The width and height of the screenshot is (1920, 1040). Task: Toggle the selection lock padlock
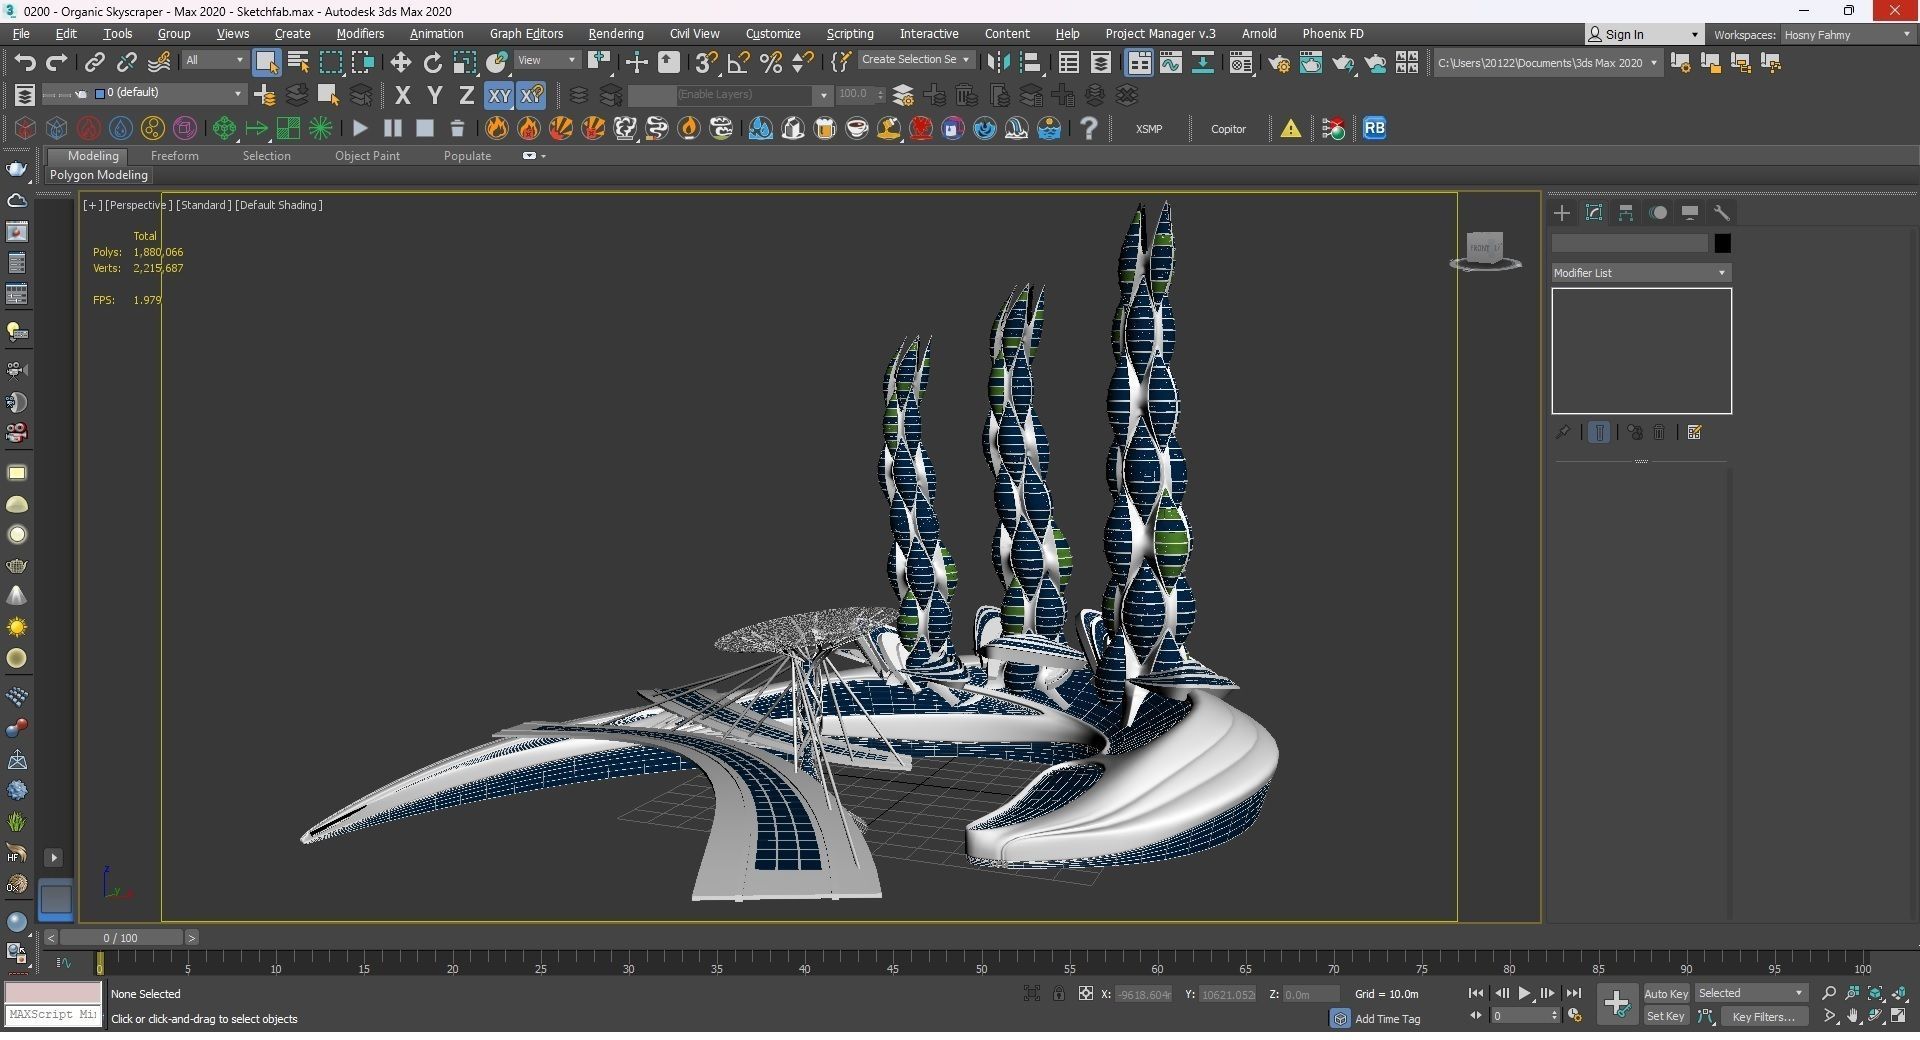pos(1058,994)
